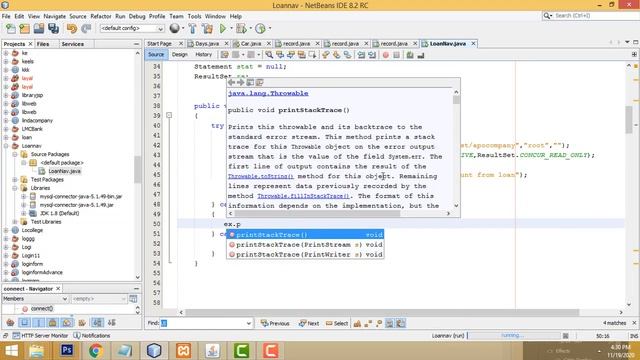Click the Select button in Find bar
The width and height of the screenshot is (640, 360).
[x=337, y=323]
